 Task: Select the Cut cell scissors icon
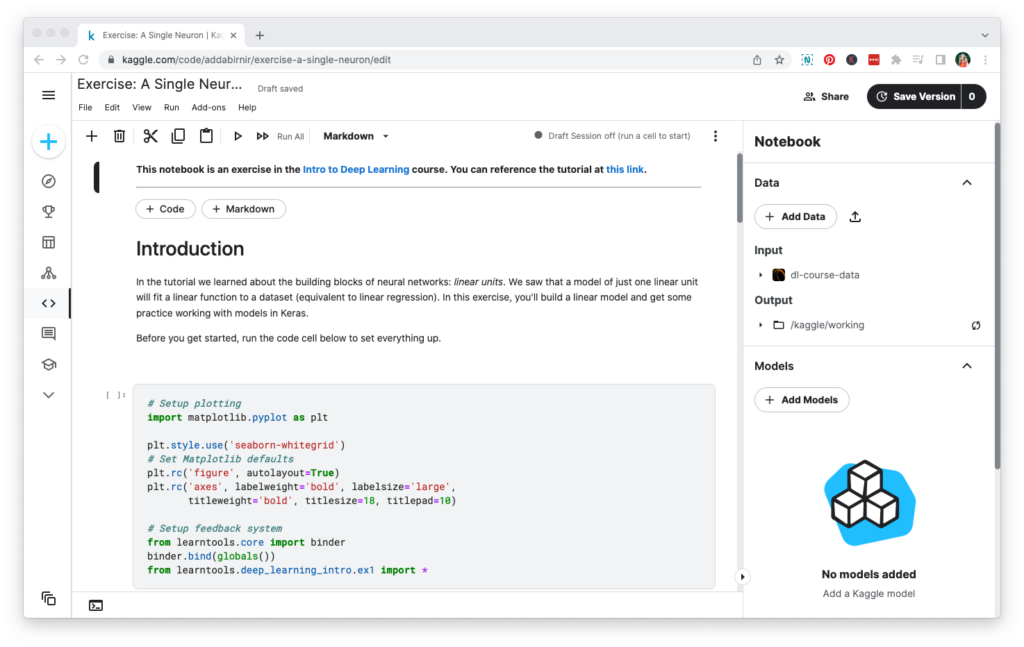pos(149,135)
